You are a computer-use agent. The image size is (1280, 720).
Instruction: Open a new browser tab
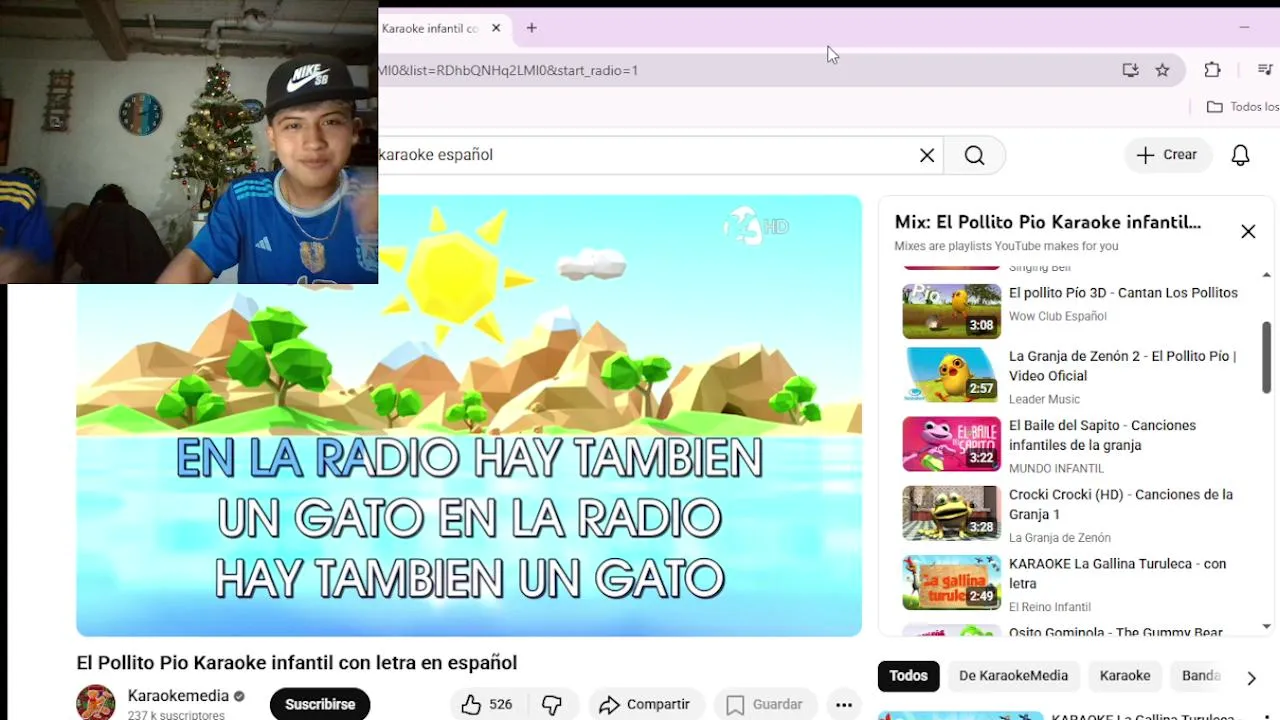(x=532, y=28)
